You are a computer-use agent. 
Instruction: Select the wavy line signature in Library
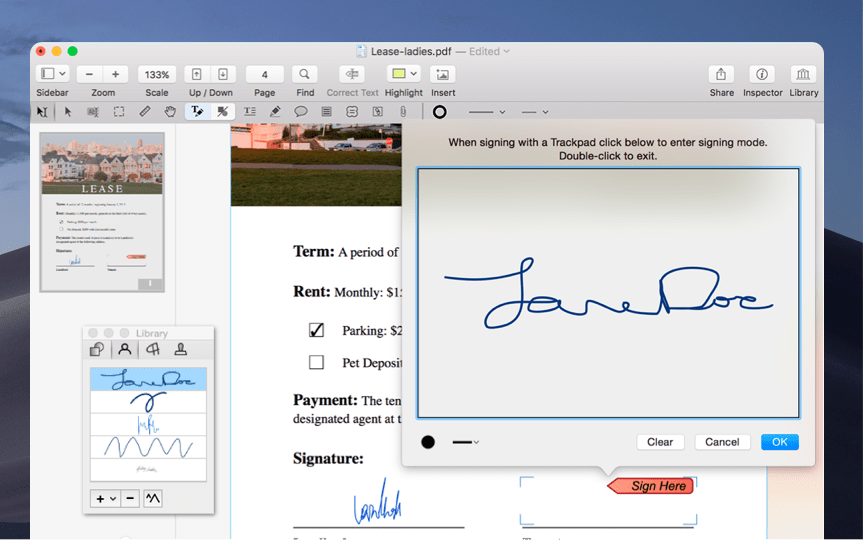tap(148, 446)
